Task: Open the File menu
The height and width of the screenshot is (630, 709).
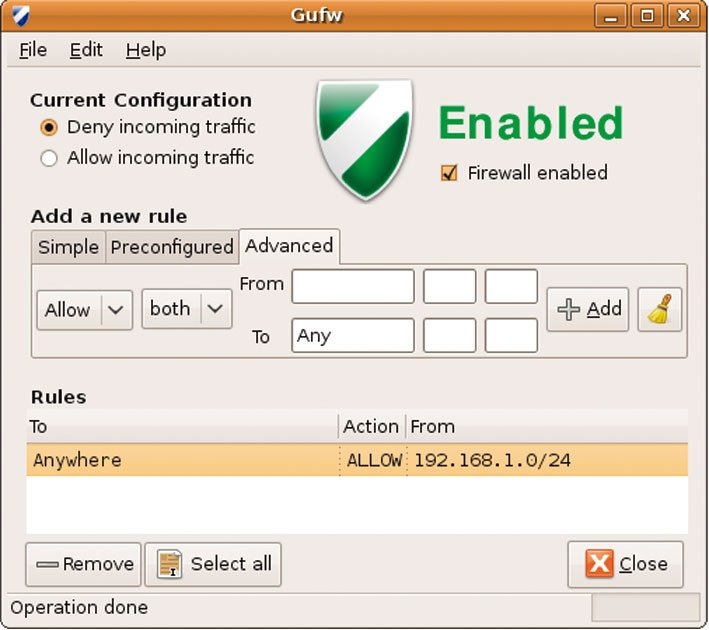Action: coord(33,50)
